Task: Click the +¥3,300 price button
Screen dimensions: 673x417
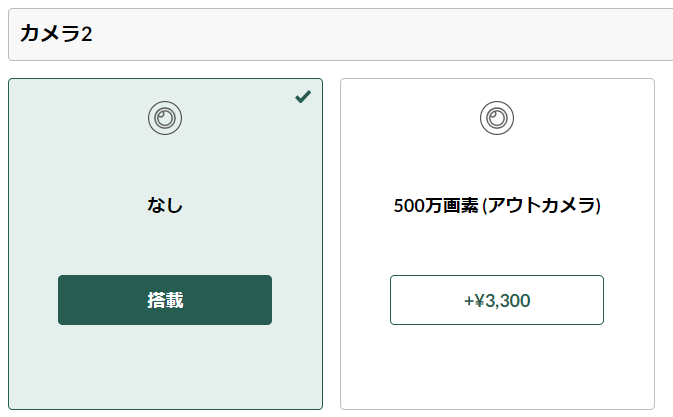Action: click(497, 300)
